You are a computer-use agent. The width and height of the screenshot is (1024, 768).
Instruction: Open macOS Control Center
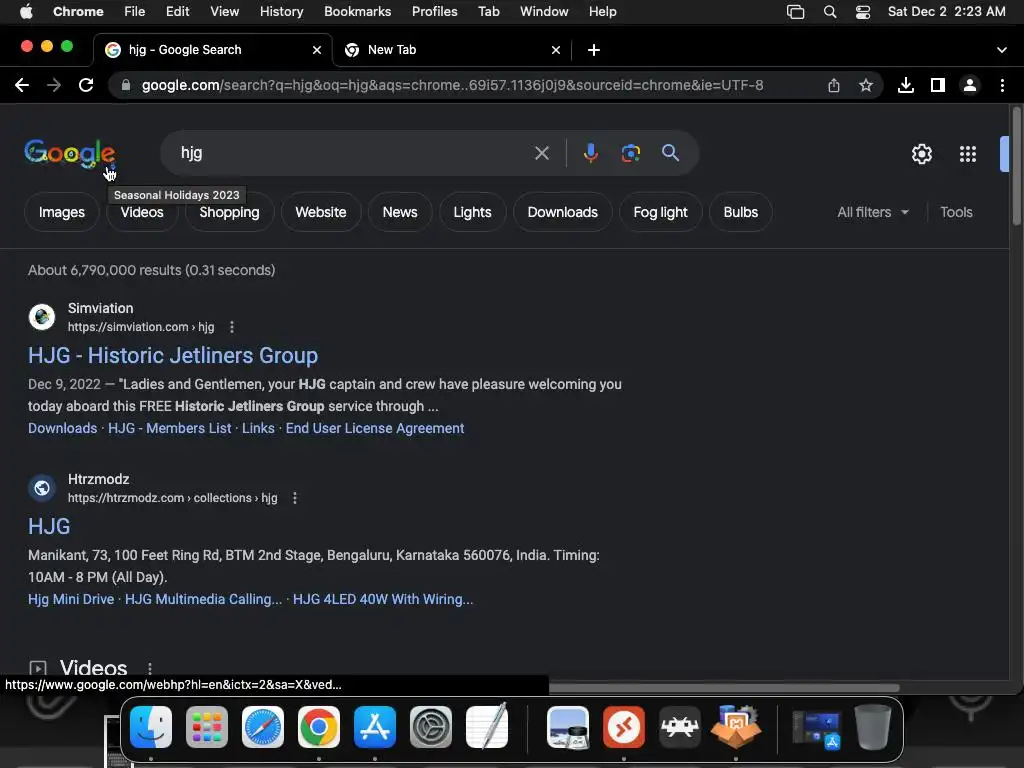(x=863, y=12)
